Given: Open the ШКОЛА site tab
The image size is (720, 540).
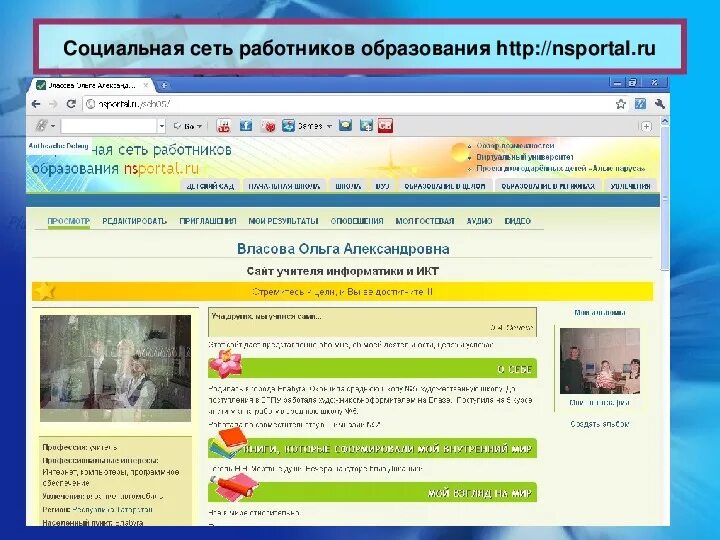Looking at the screenshot, I should [x=348, y=186].
